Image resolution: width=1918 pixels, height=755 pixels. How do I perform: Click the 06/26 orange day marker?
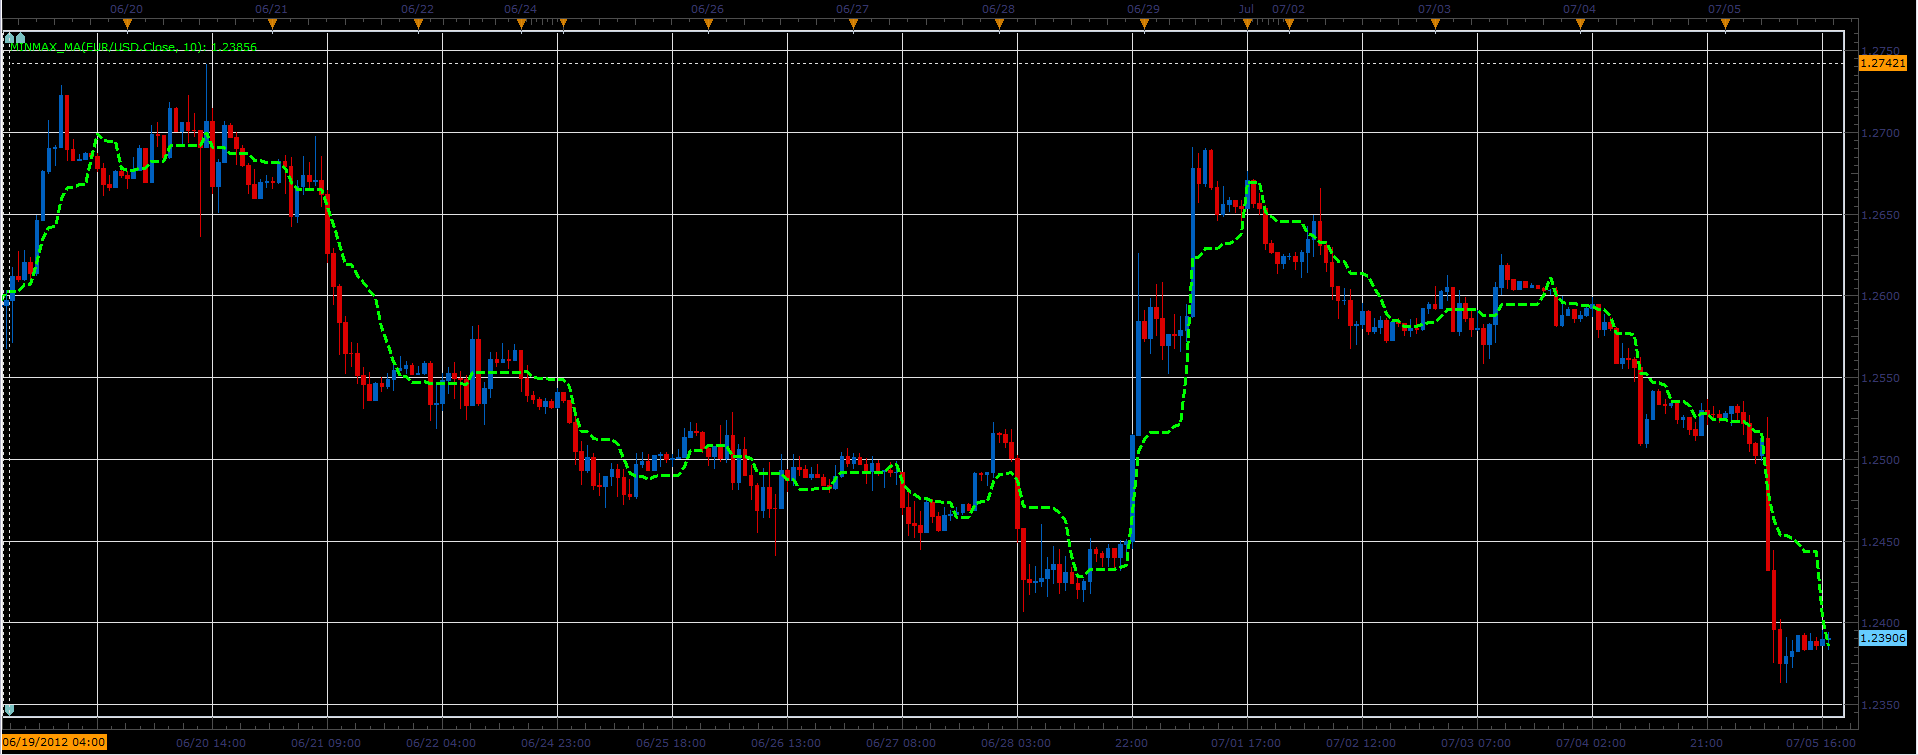(707, 25)
